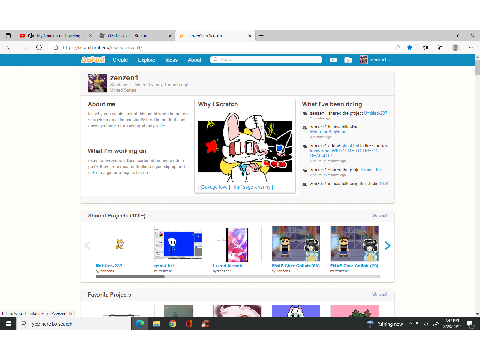Open the zenzen1 profile avatar picture

tap(97, 83)
